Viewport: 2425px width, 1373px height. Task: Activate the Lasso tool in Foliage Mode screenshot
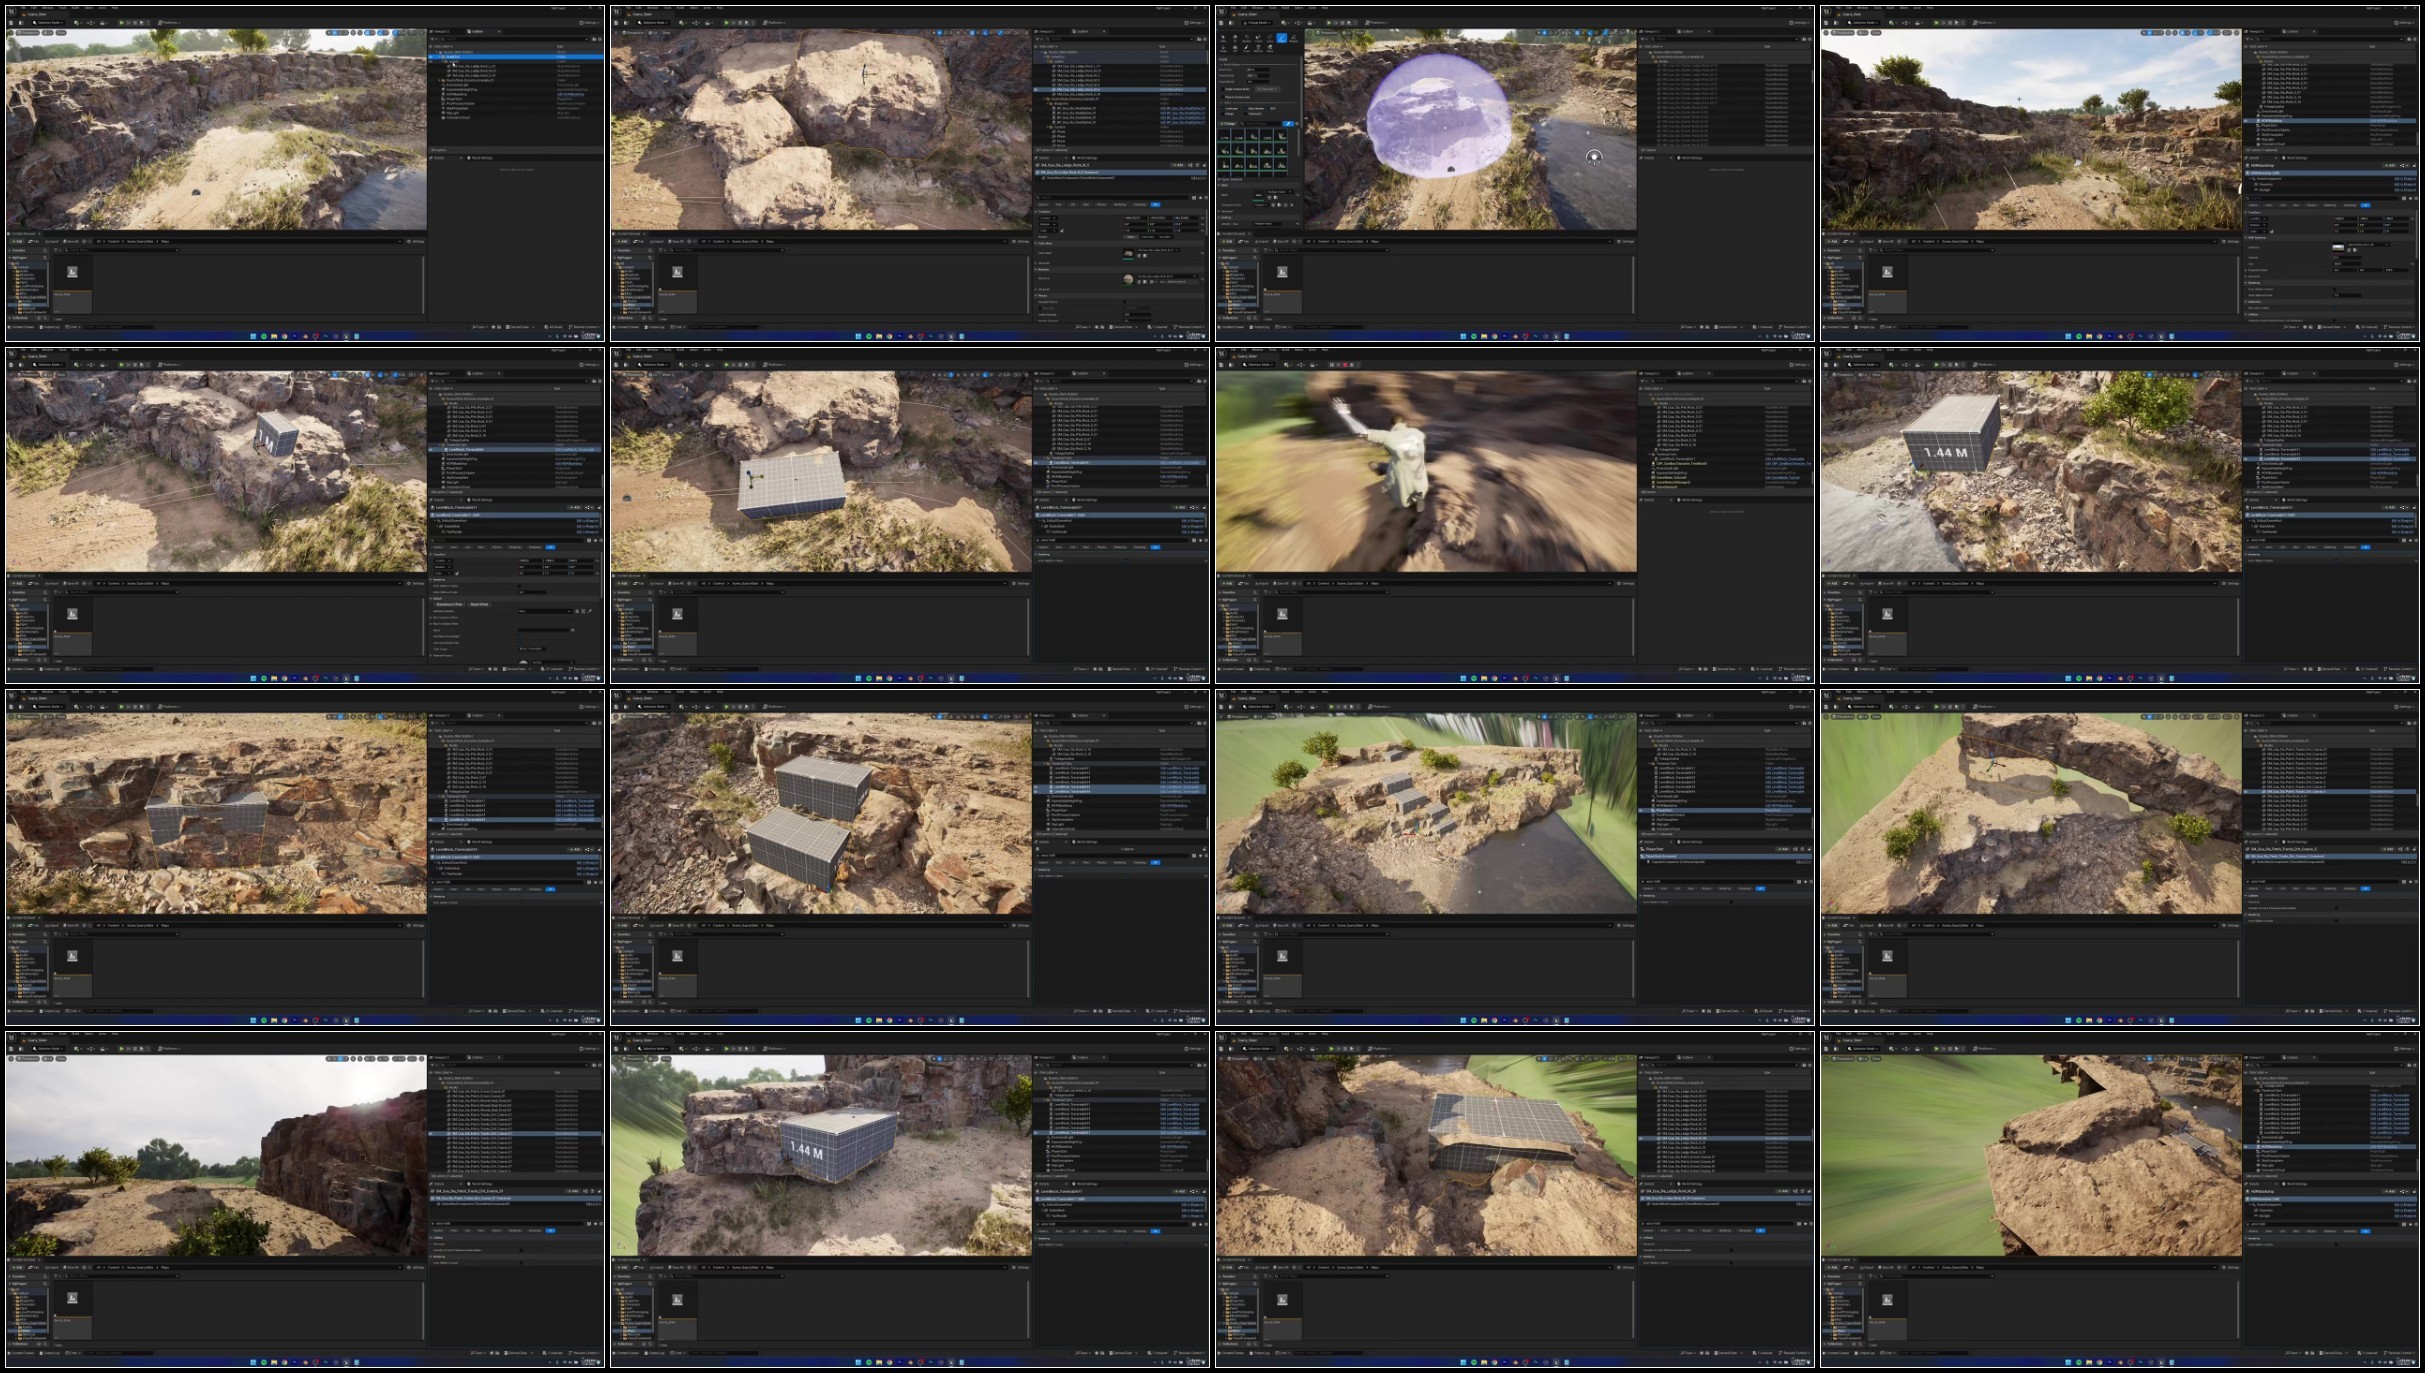tap(1270, 38)
